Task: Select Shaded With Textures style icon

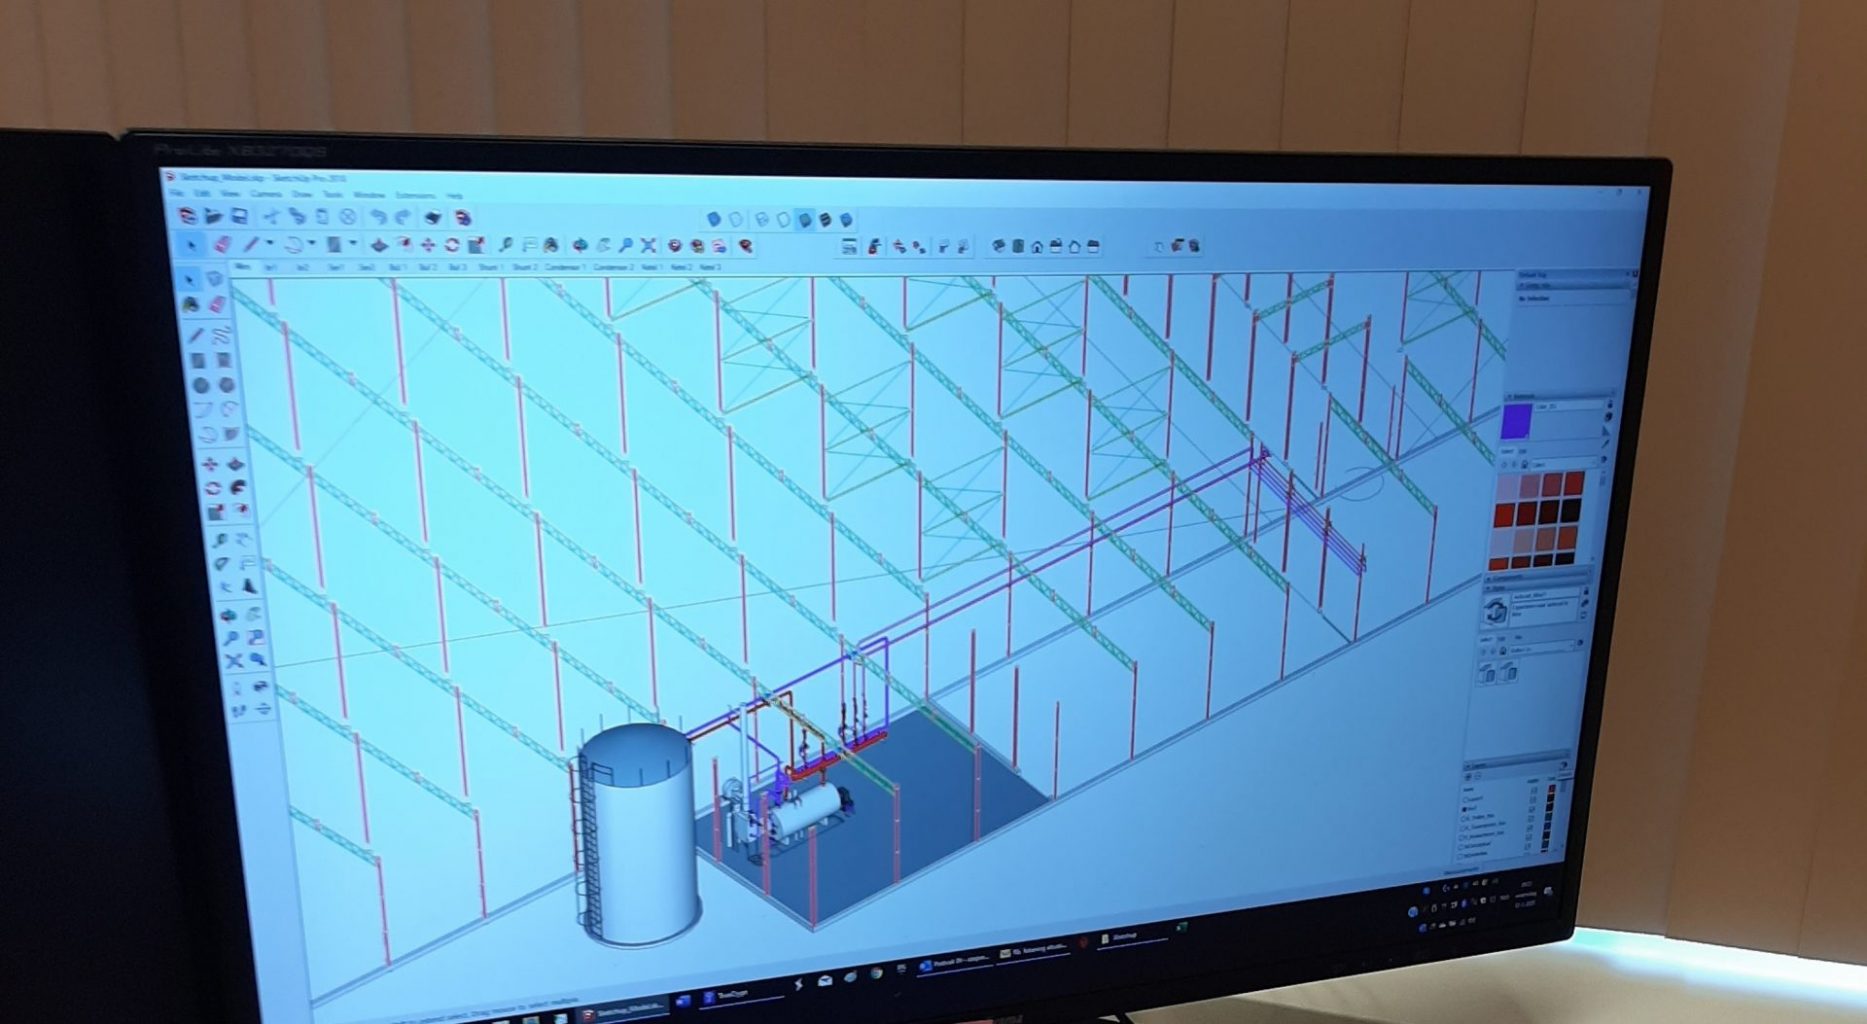Action: [x=826, y=220]
